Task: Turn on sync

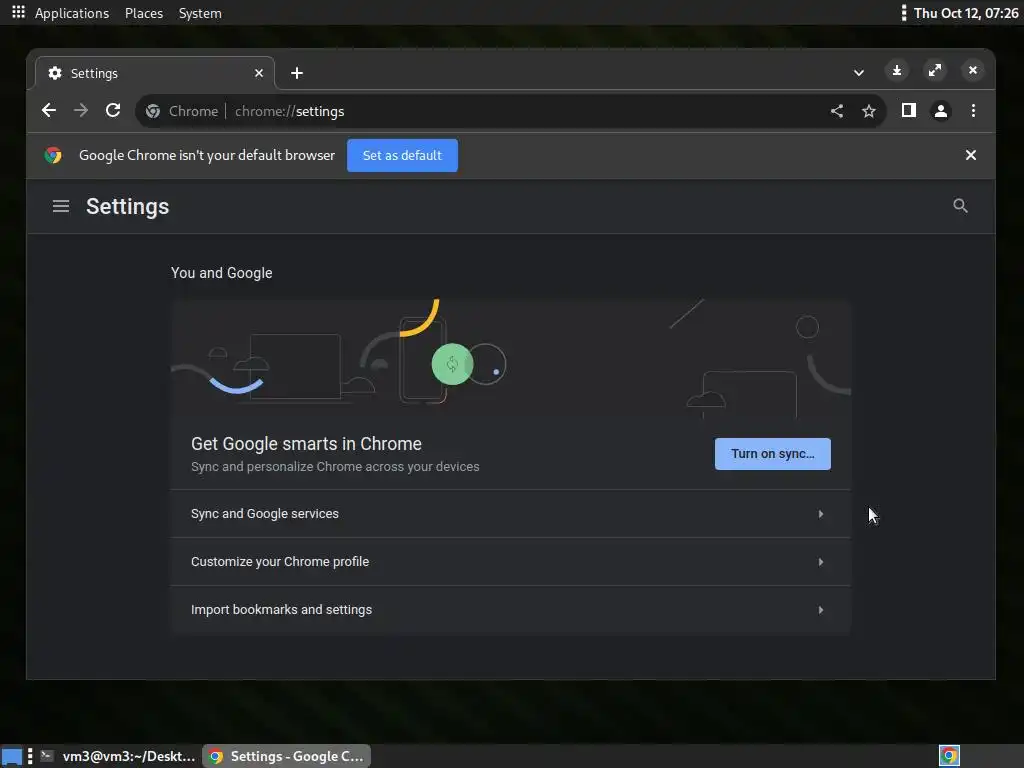Action: point(773,454)
